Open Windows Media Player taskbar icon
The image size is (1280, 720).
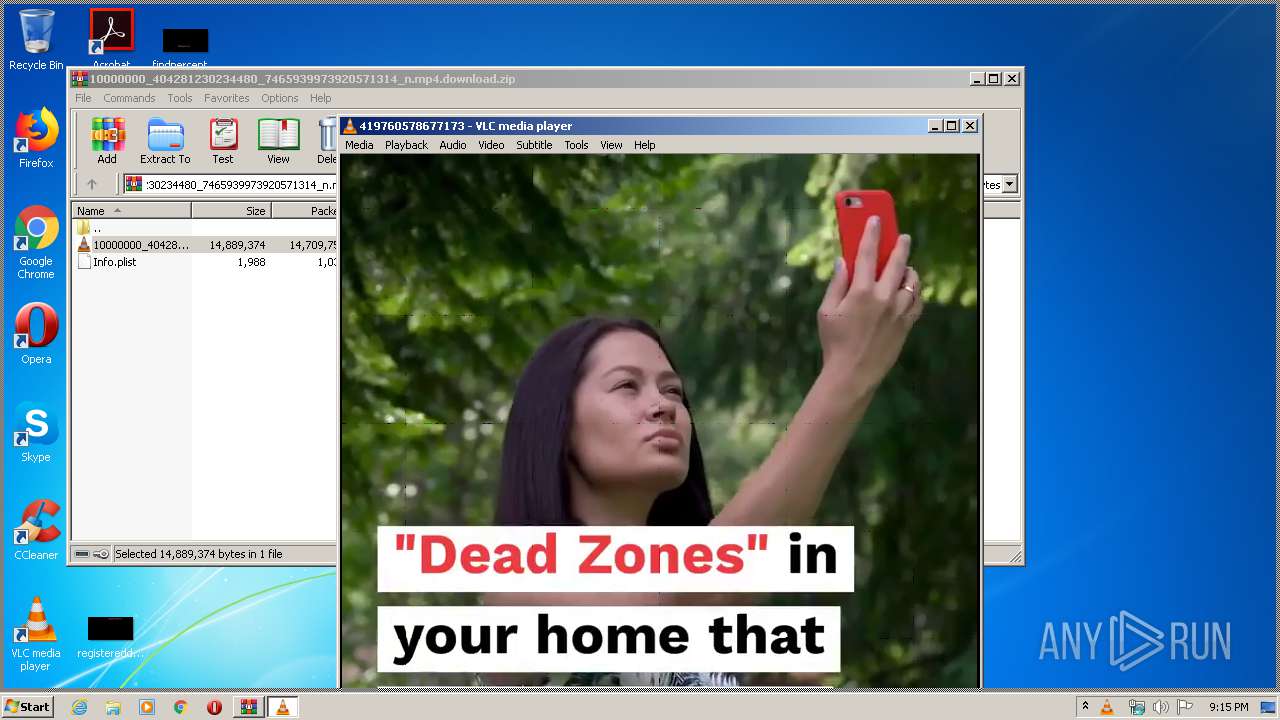click(x=147, y=707)
